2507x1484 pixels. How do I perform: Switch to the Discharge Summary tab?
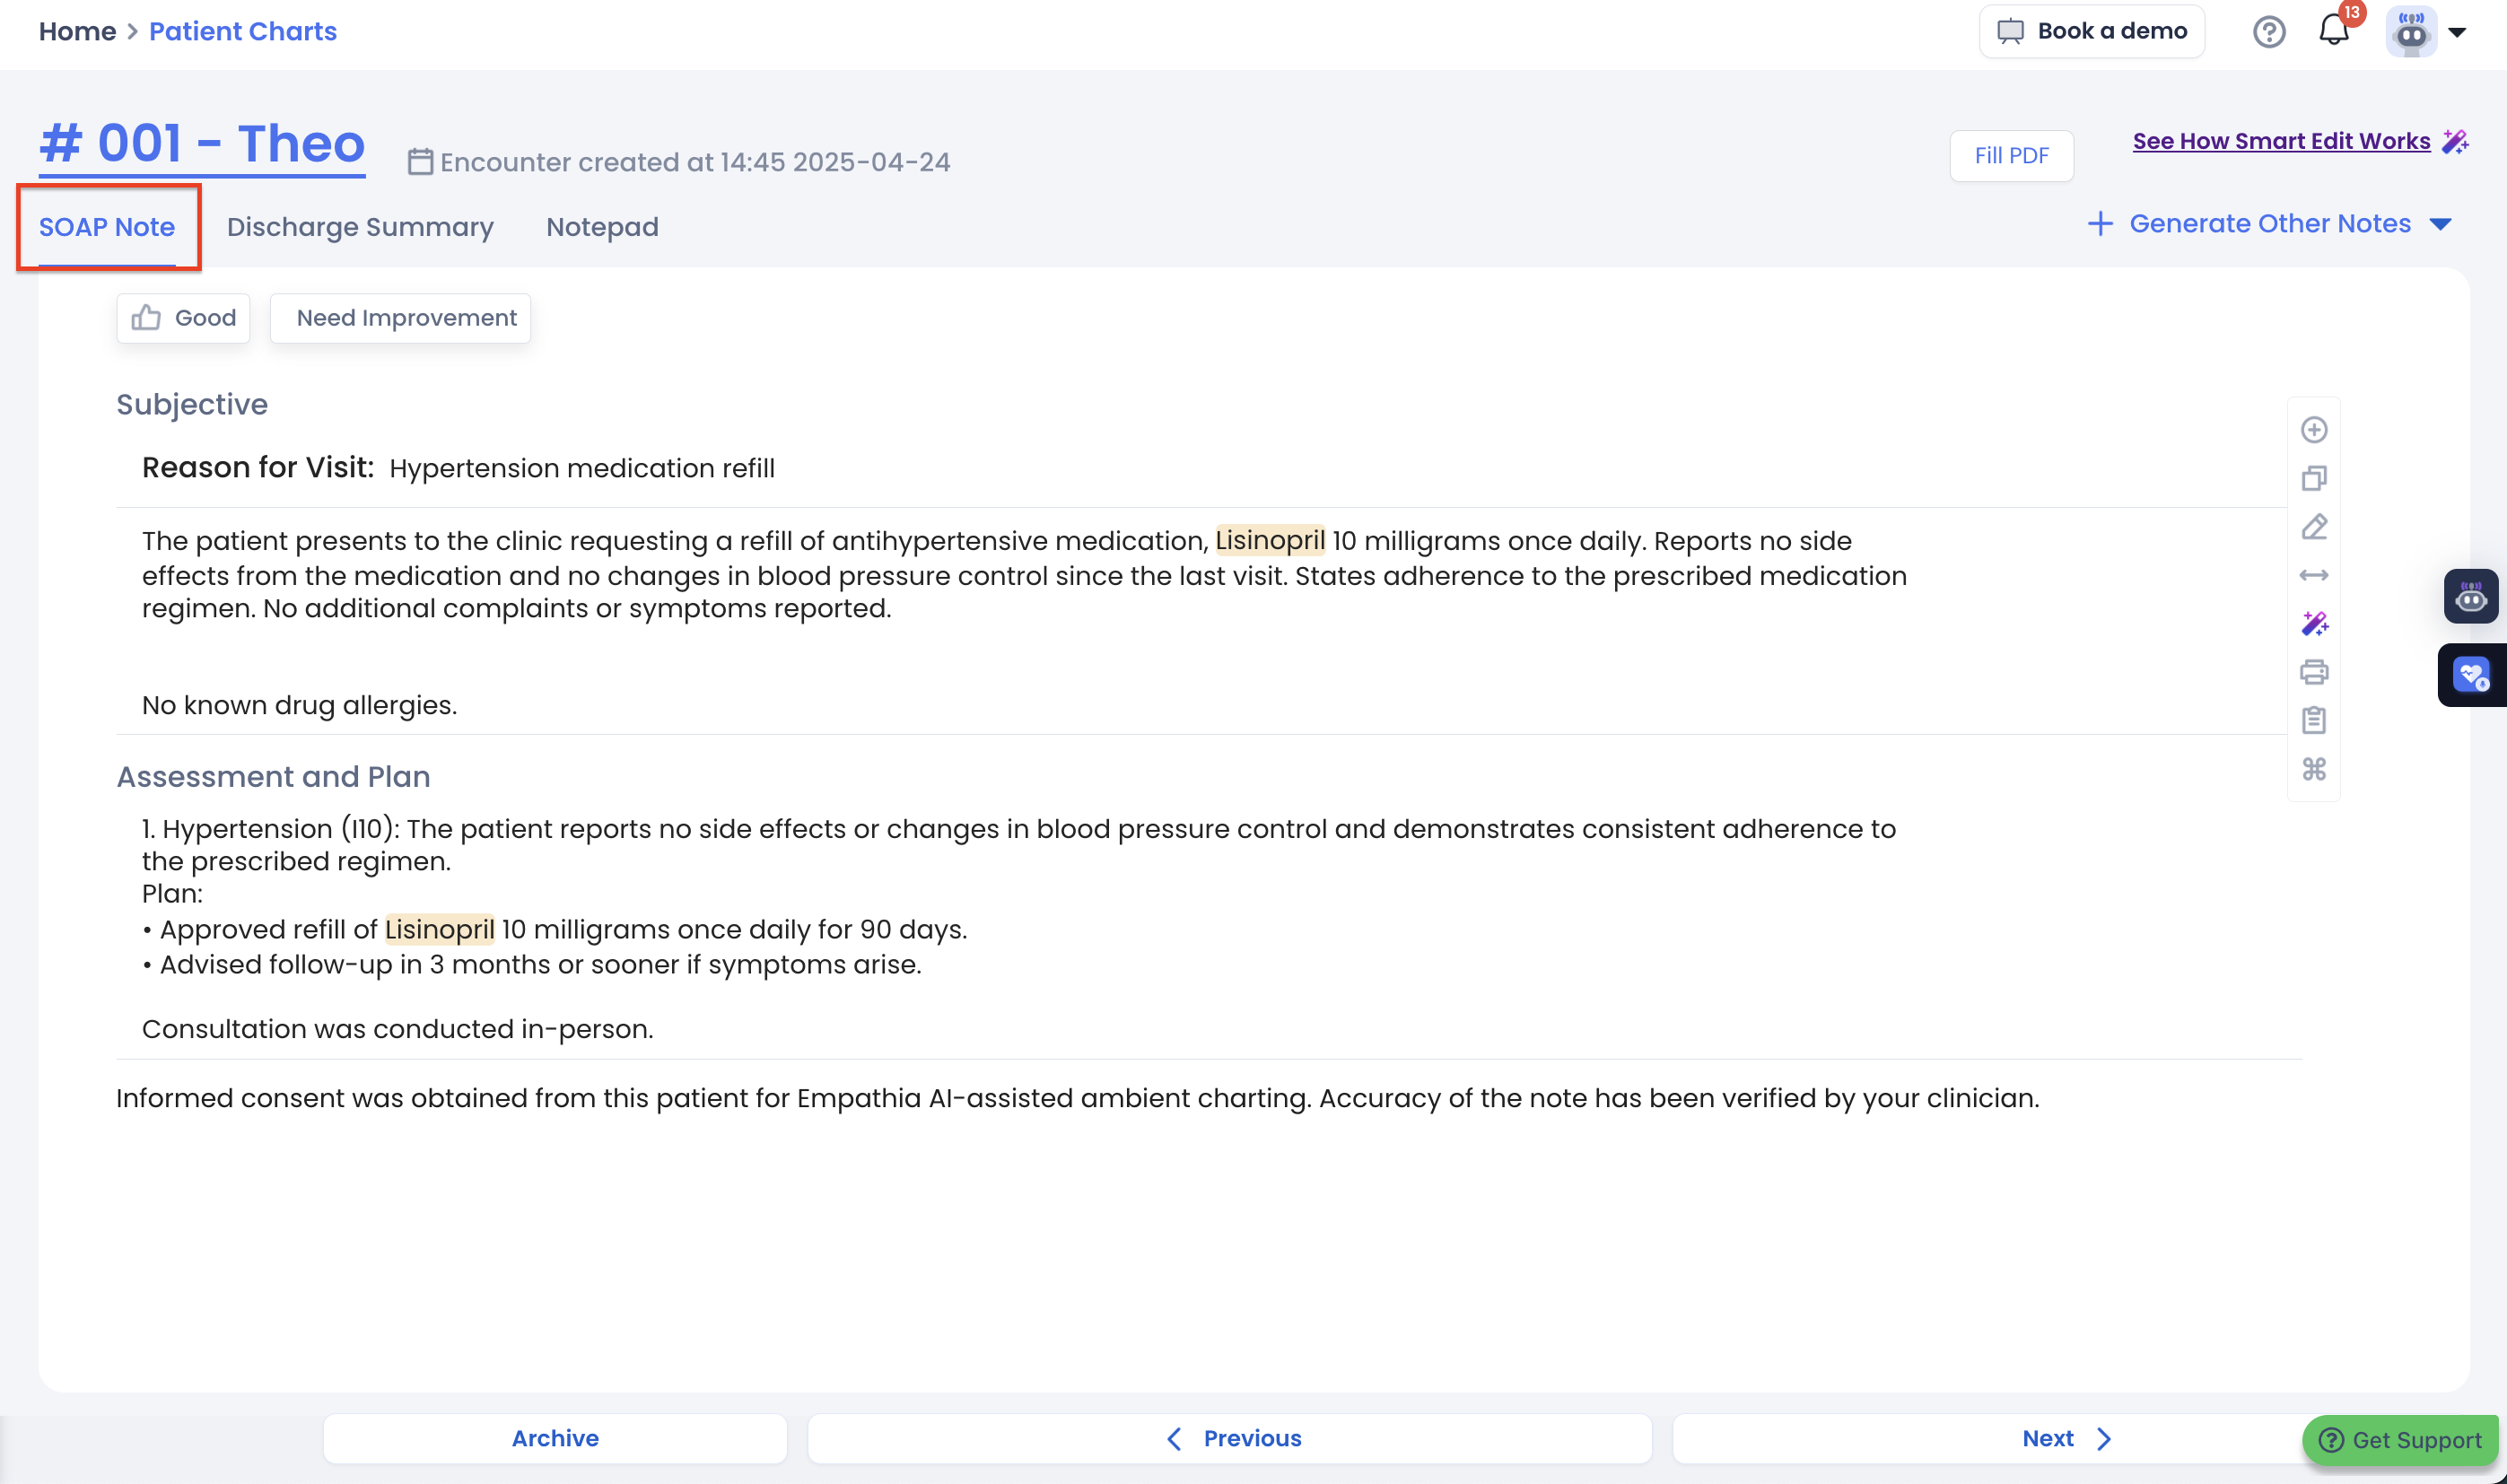click(x=360, y=227)
